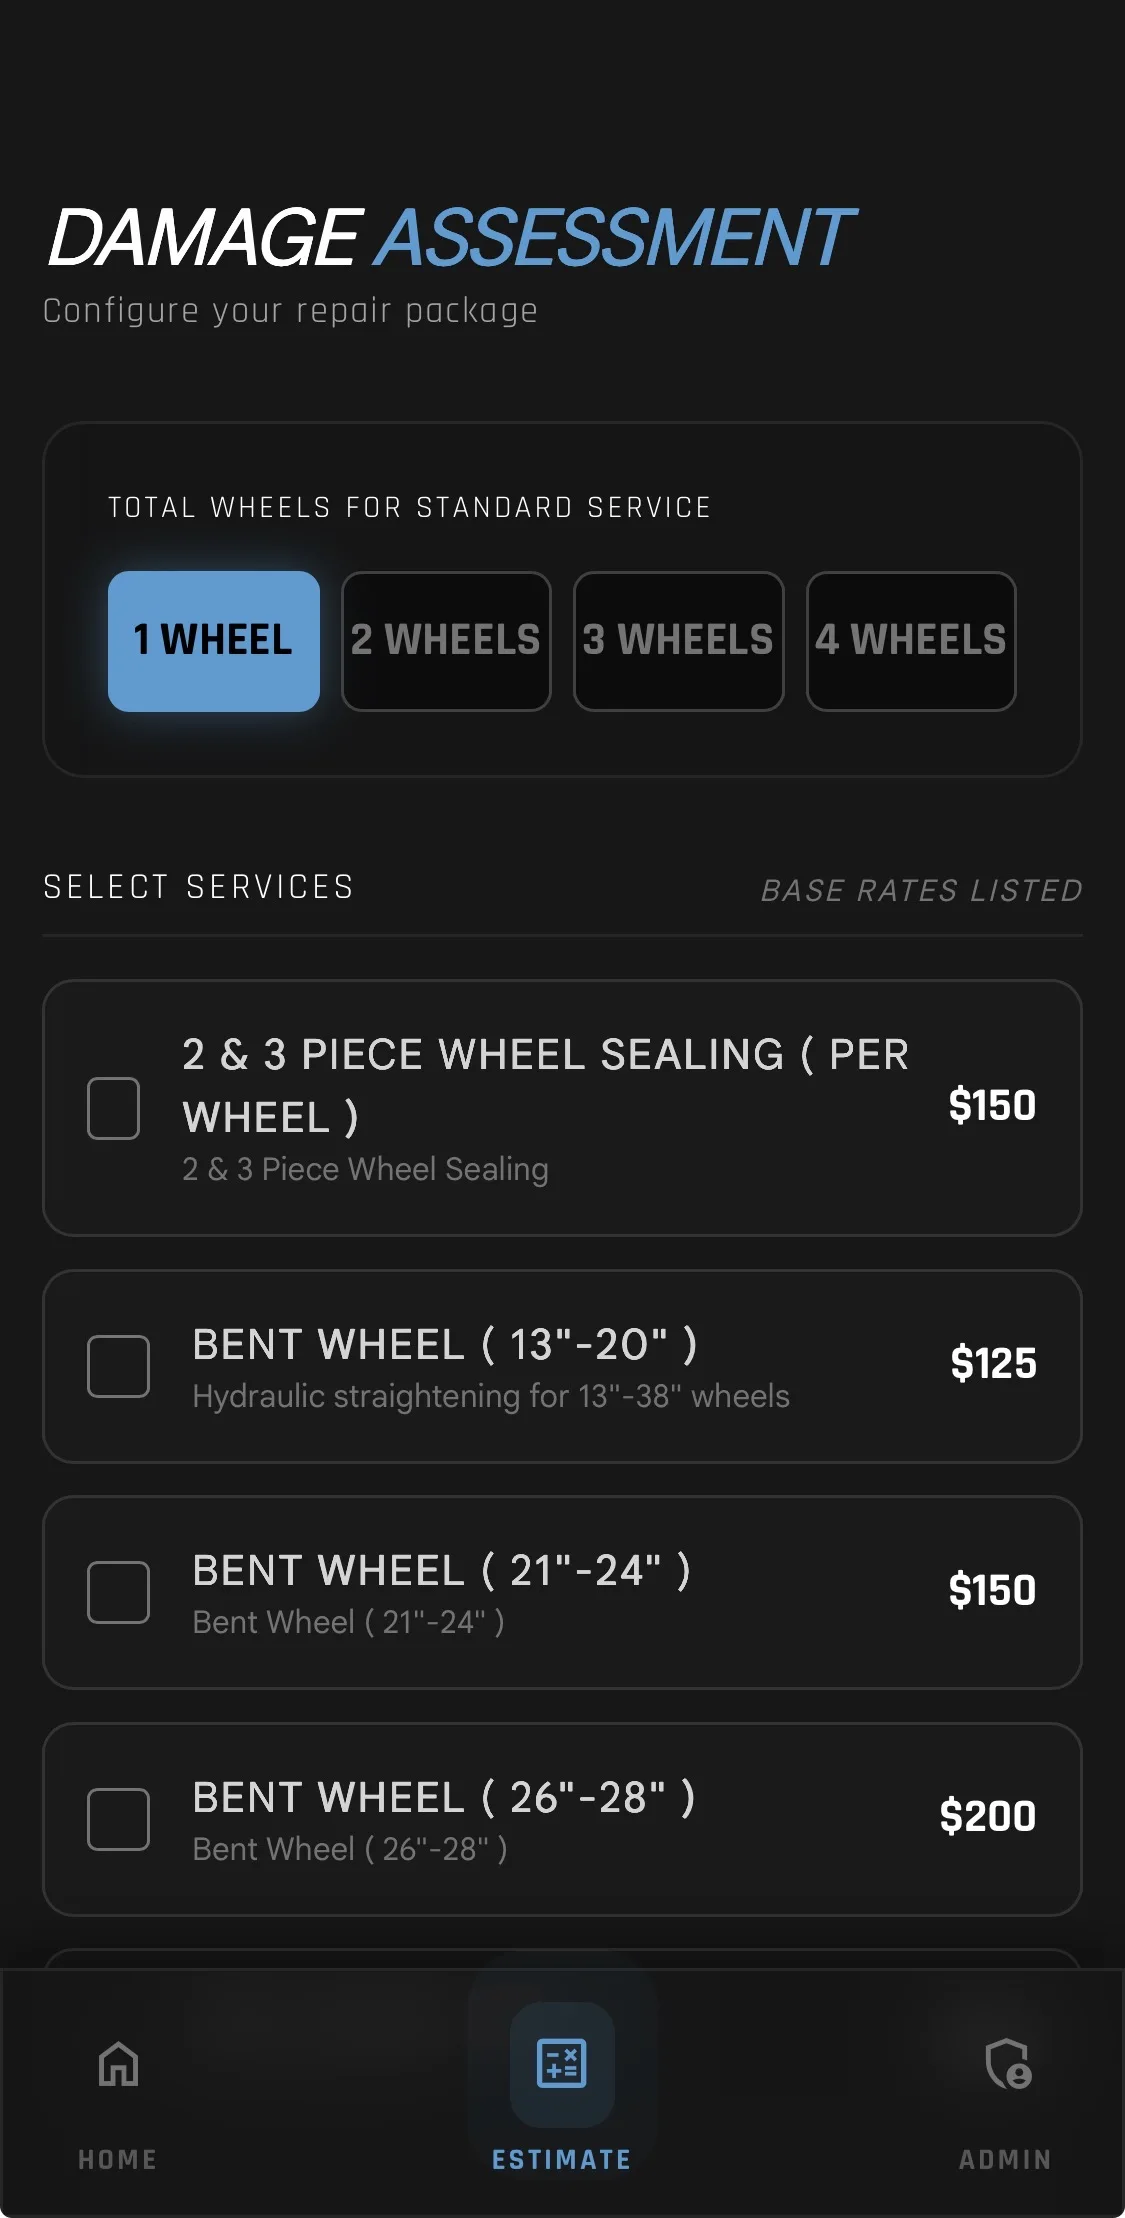Click the Base Rates Listed label

(921, 890)
